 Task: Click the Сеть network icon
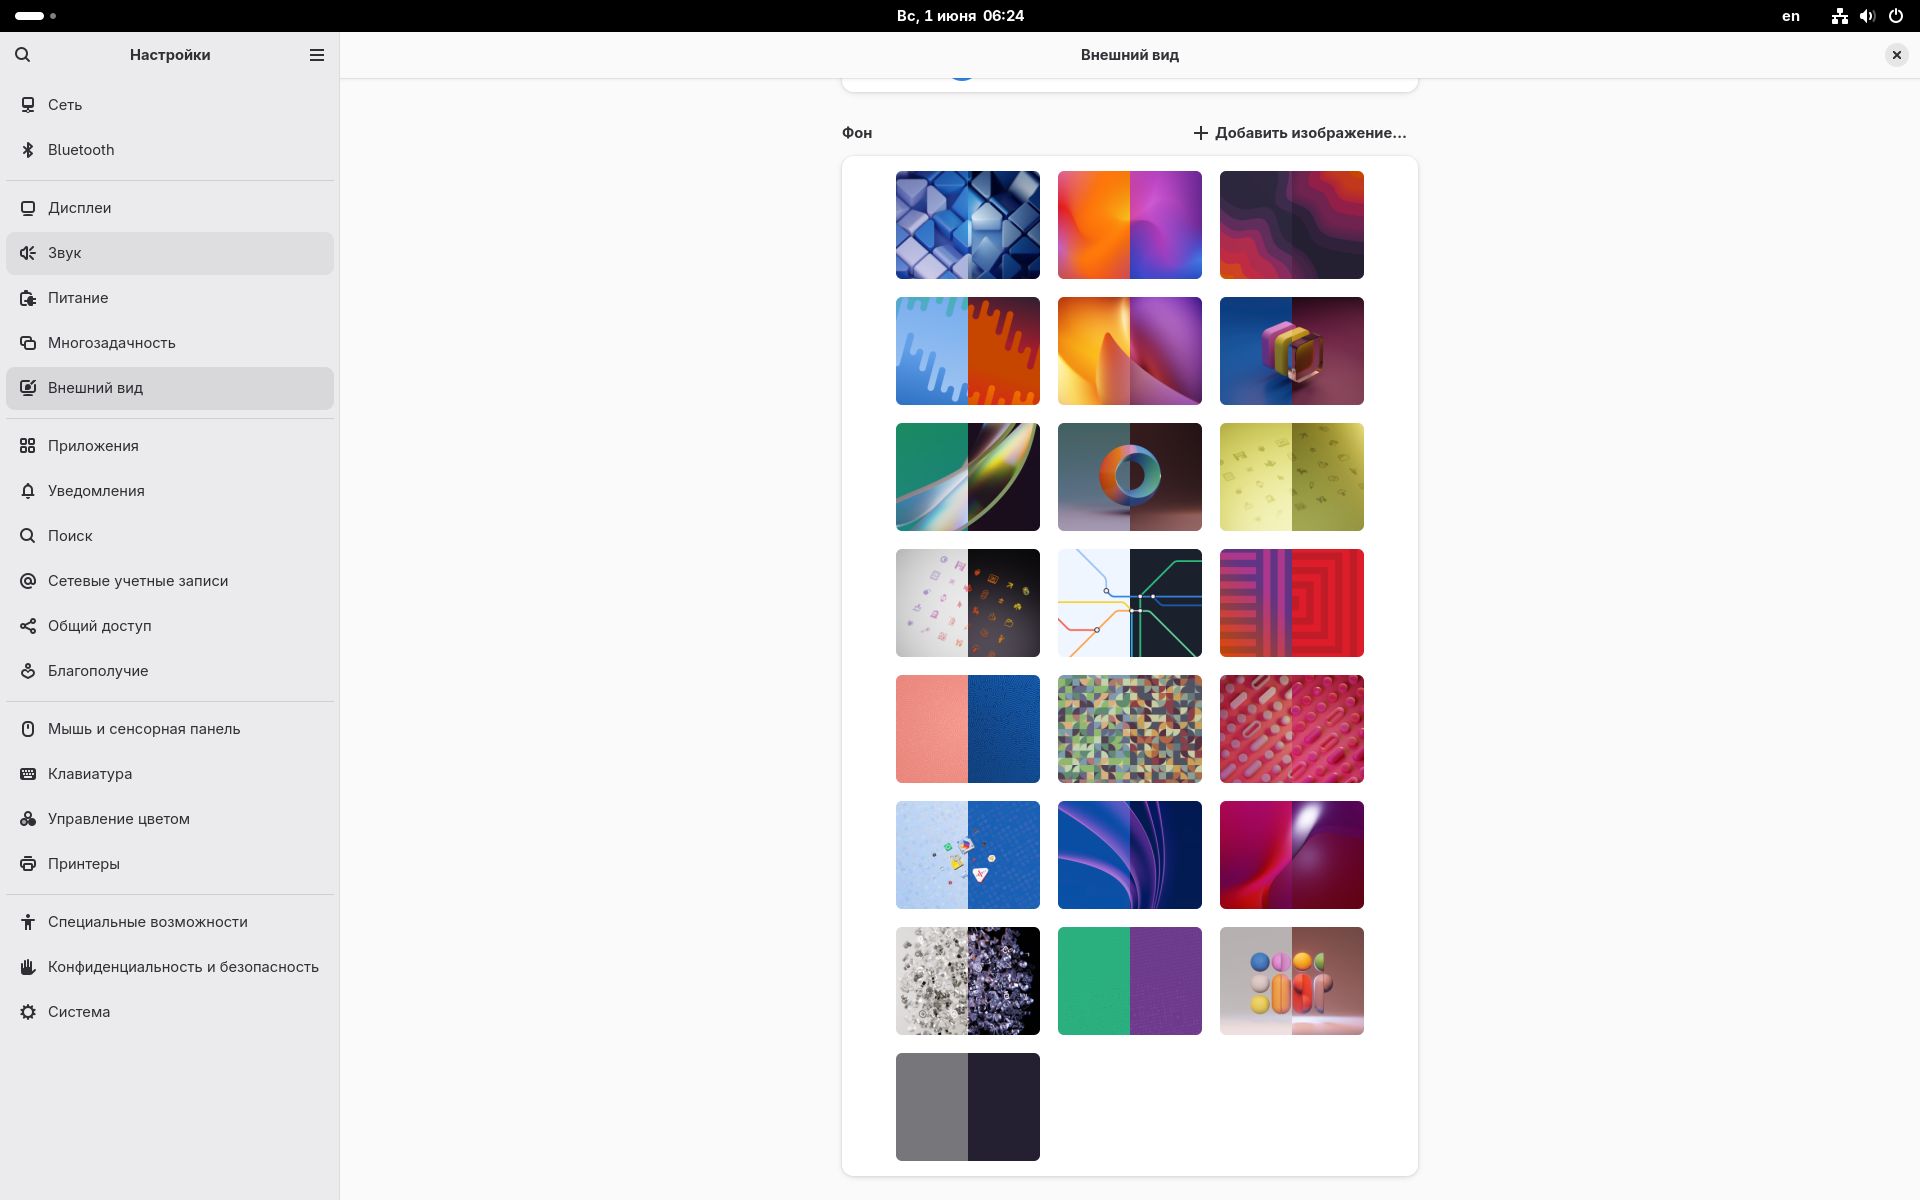(28, 105)
